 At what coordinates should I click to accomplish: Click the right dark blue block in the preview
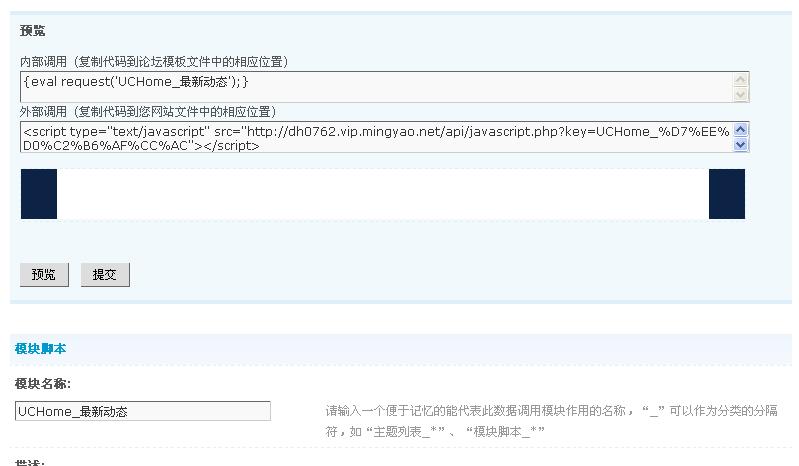tap(727, 194)
